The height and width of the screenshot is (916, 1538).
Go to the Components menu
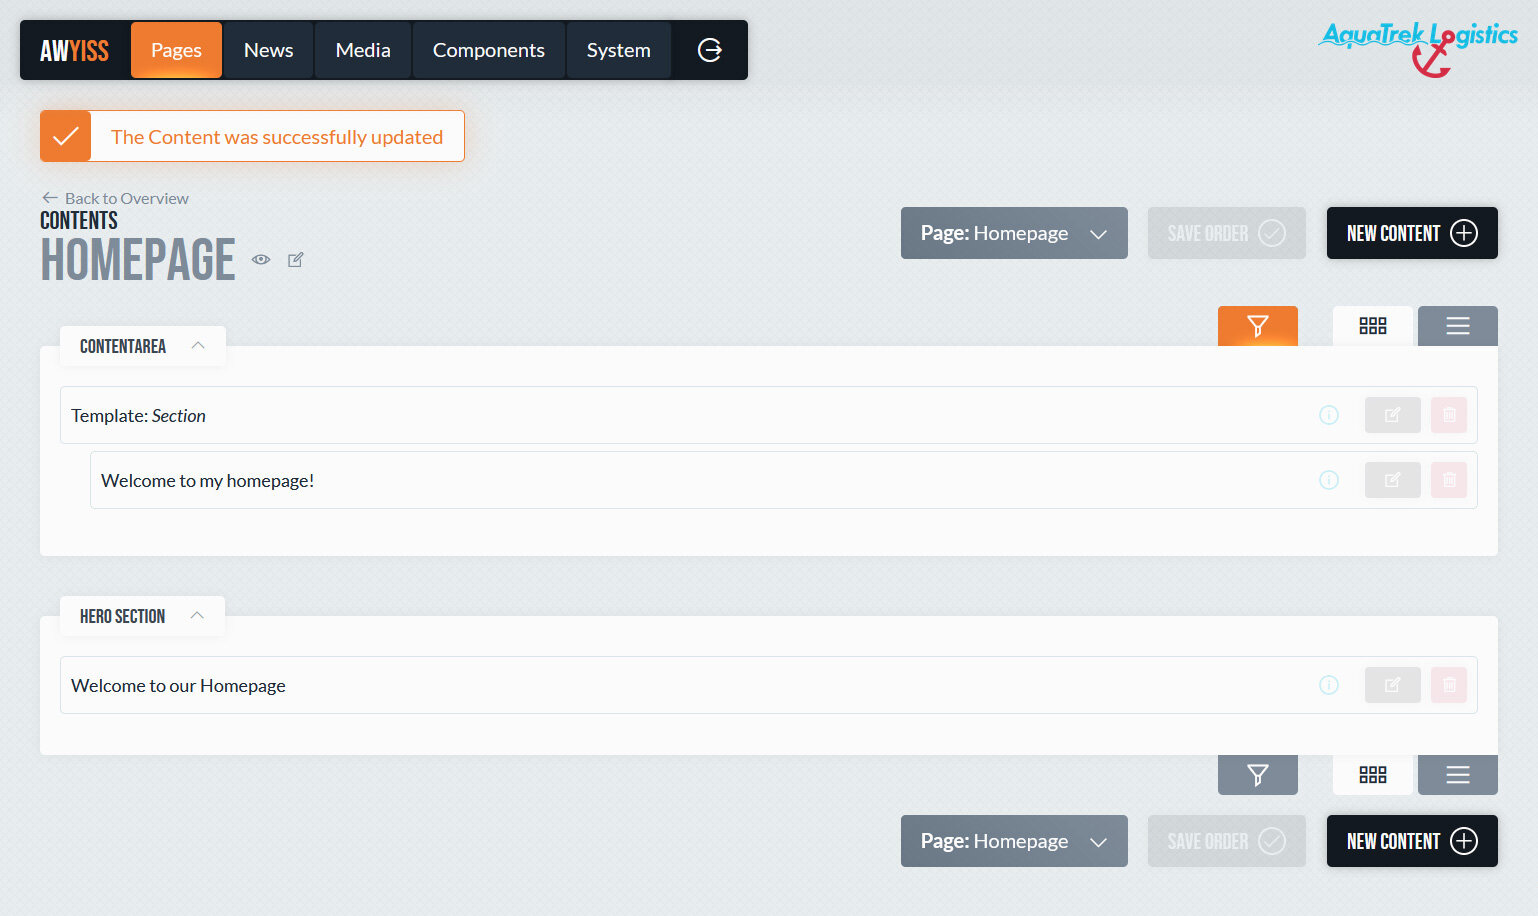click(488, 50)
